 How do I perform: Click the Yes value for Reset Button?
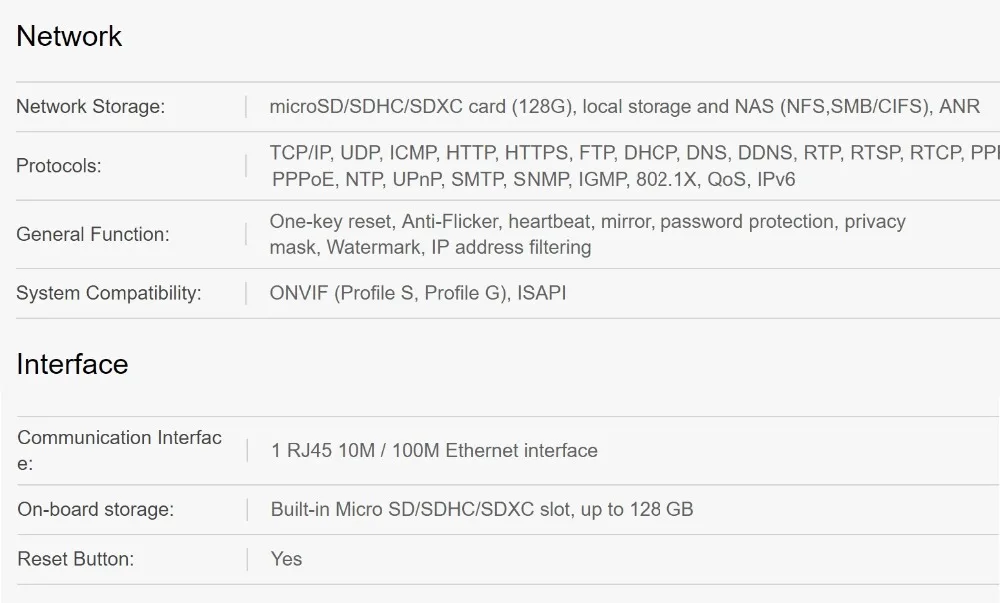(286, 559)
